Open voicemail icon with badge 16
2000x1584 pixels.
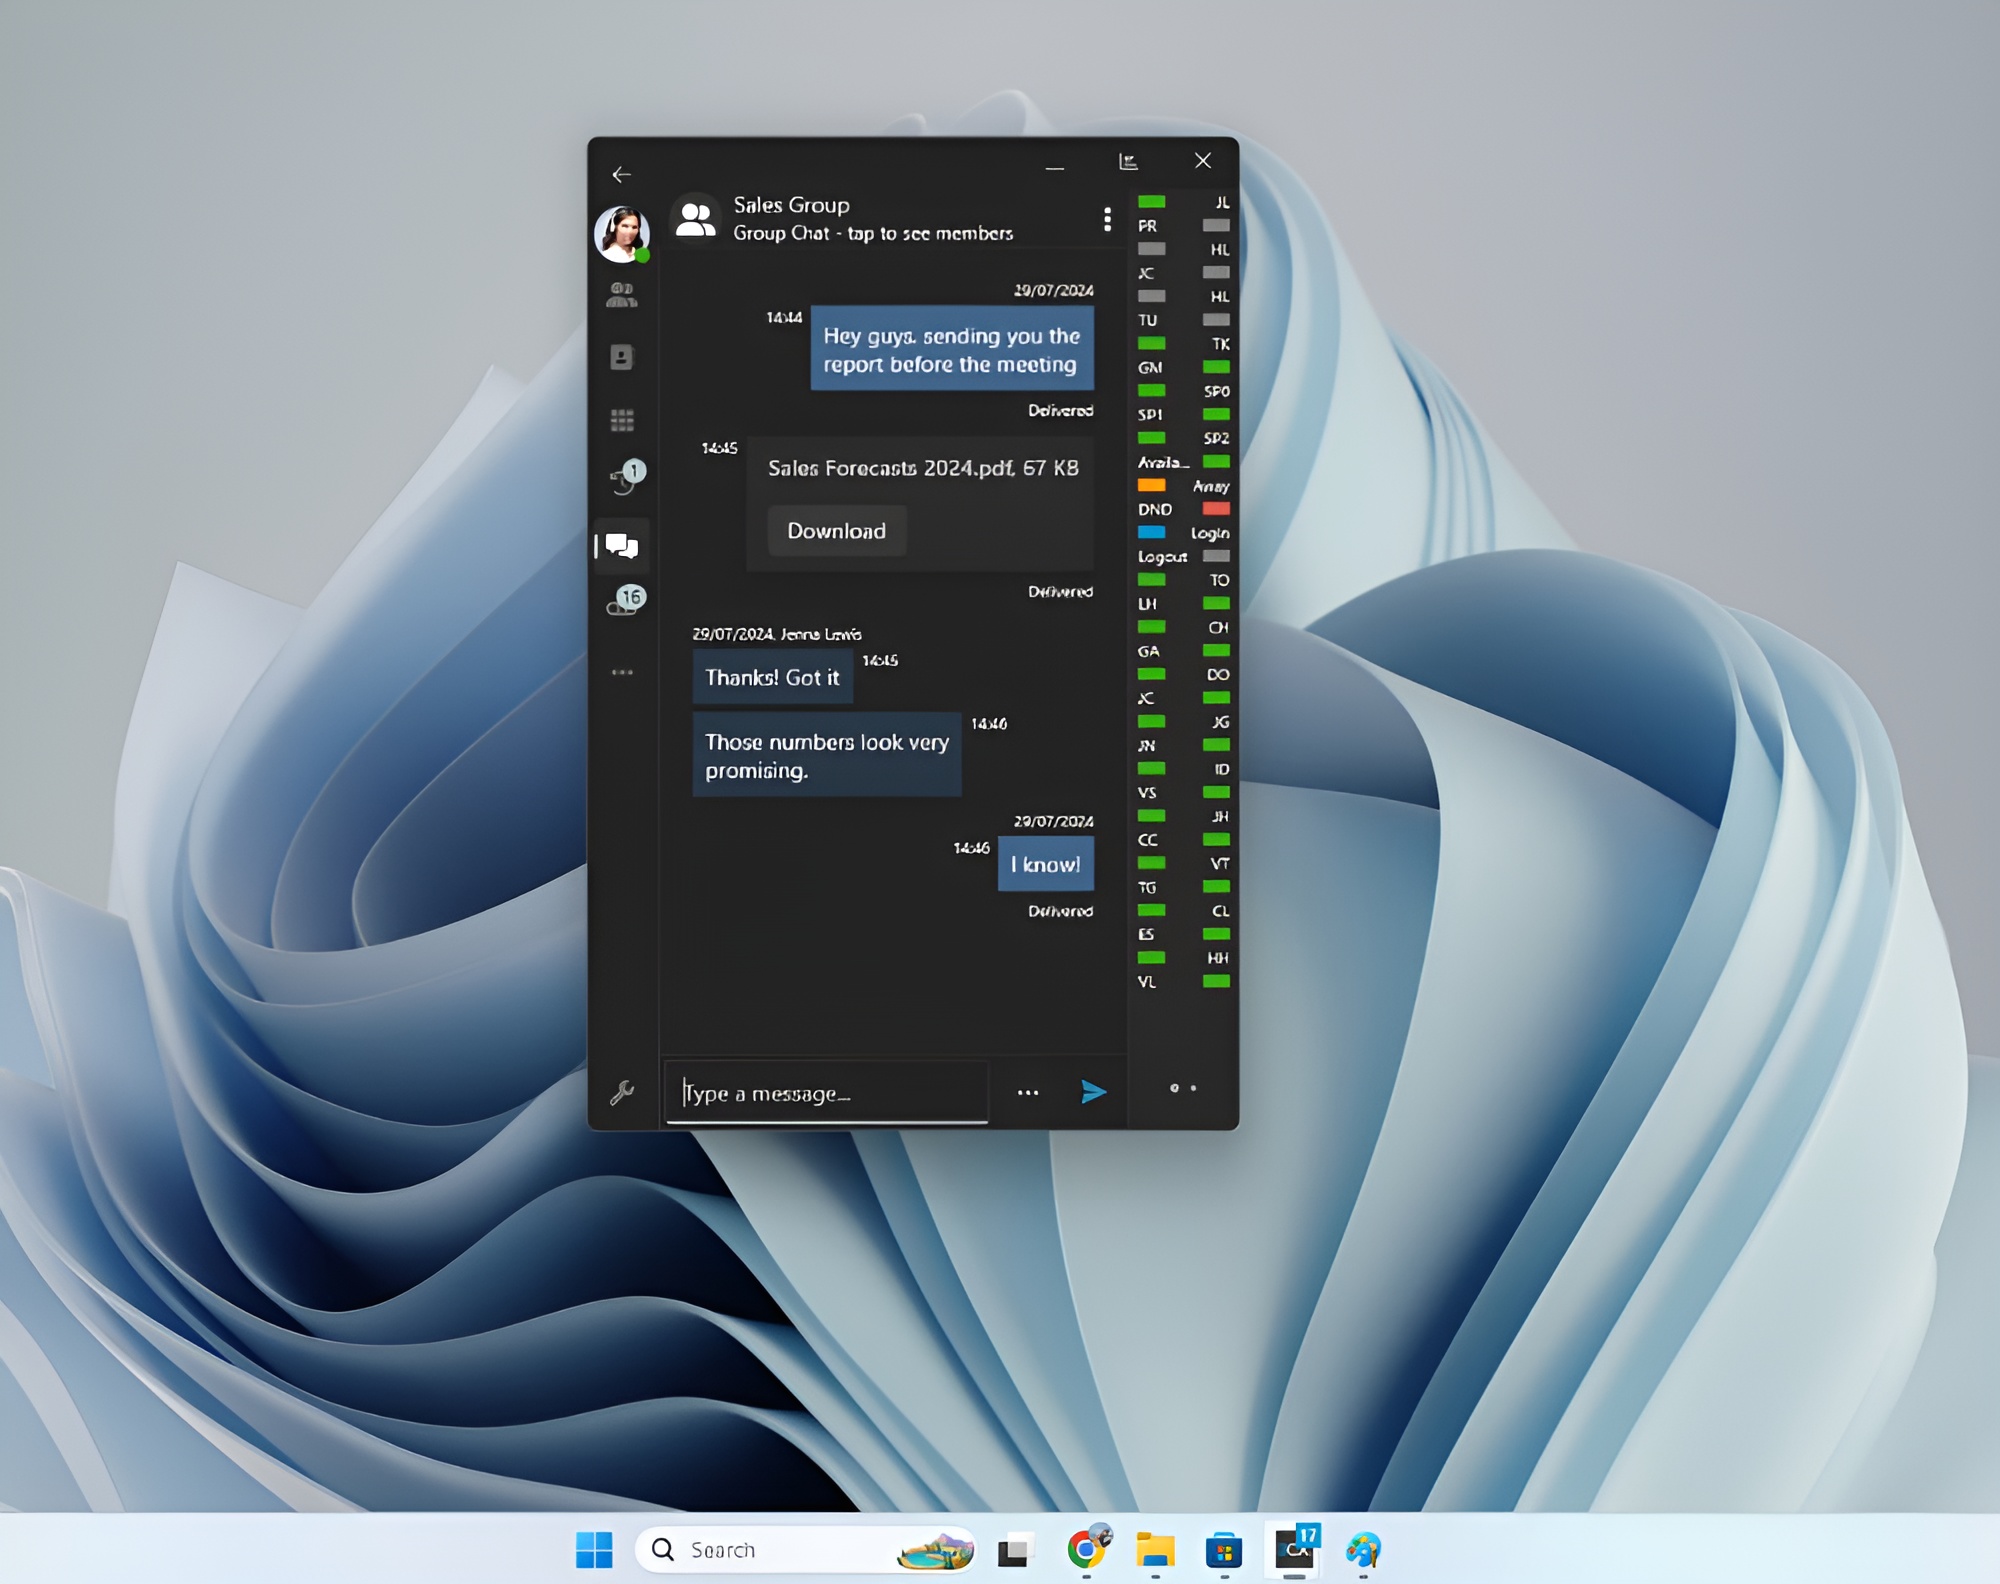pos(624,603)
